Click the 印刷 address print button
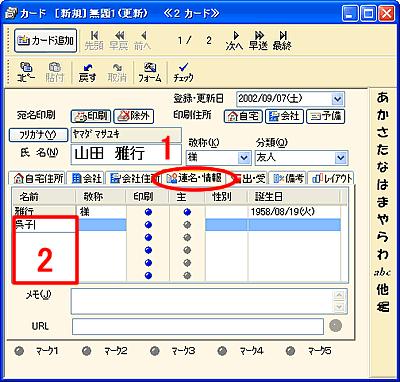This screenshot has height=382, width=400. (x=91, y=116)
